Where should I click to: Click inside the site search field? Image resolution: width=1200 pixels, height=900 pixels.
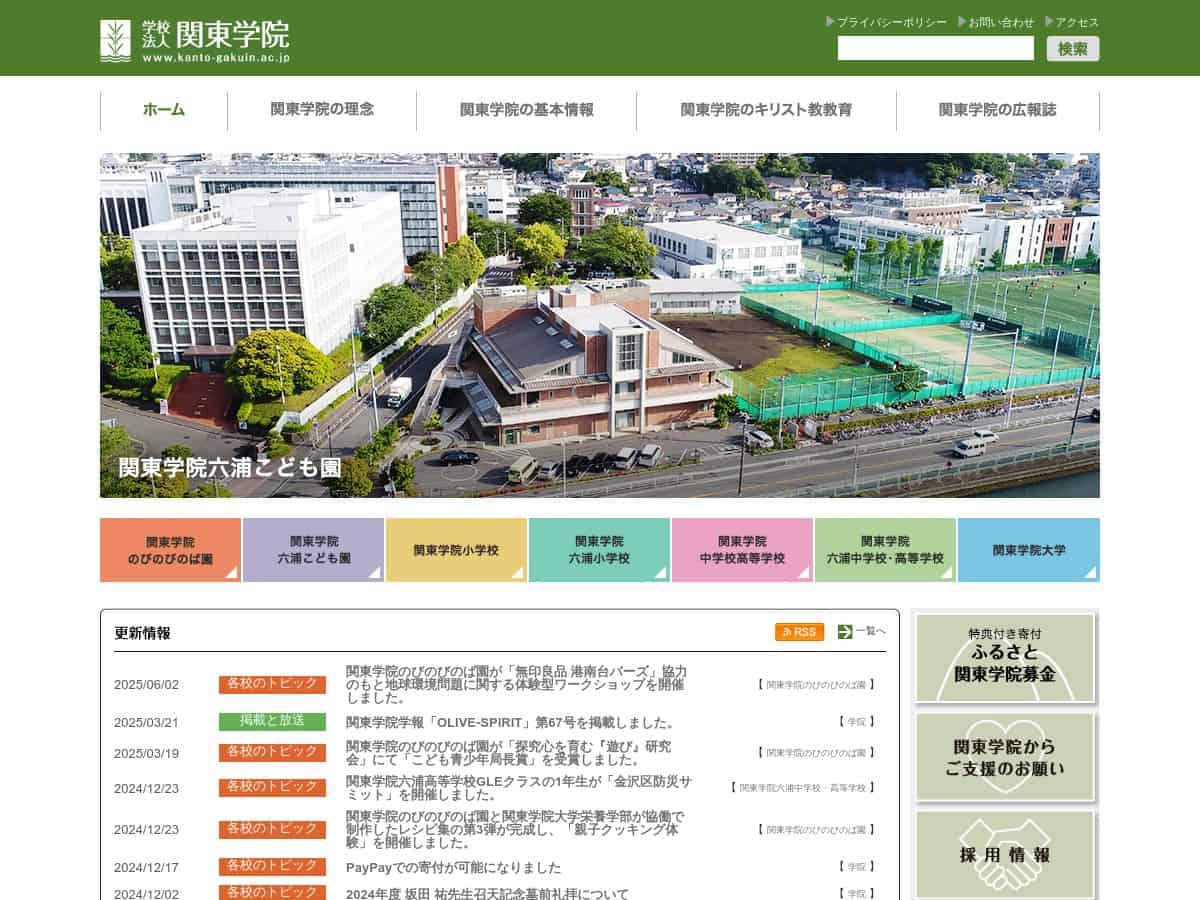coord(936,48)
